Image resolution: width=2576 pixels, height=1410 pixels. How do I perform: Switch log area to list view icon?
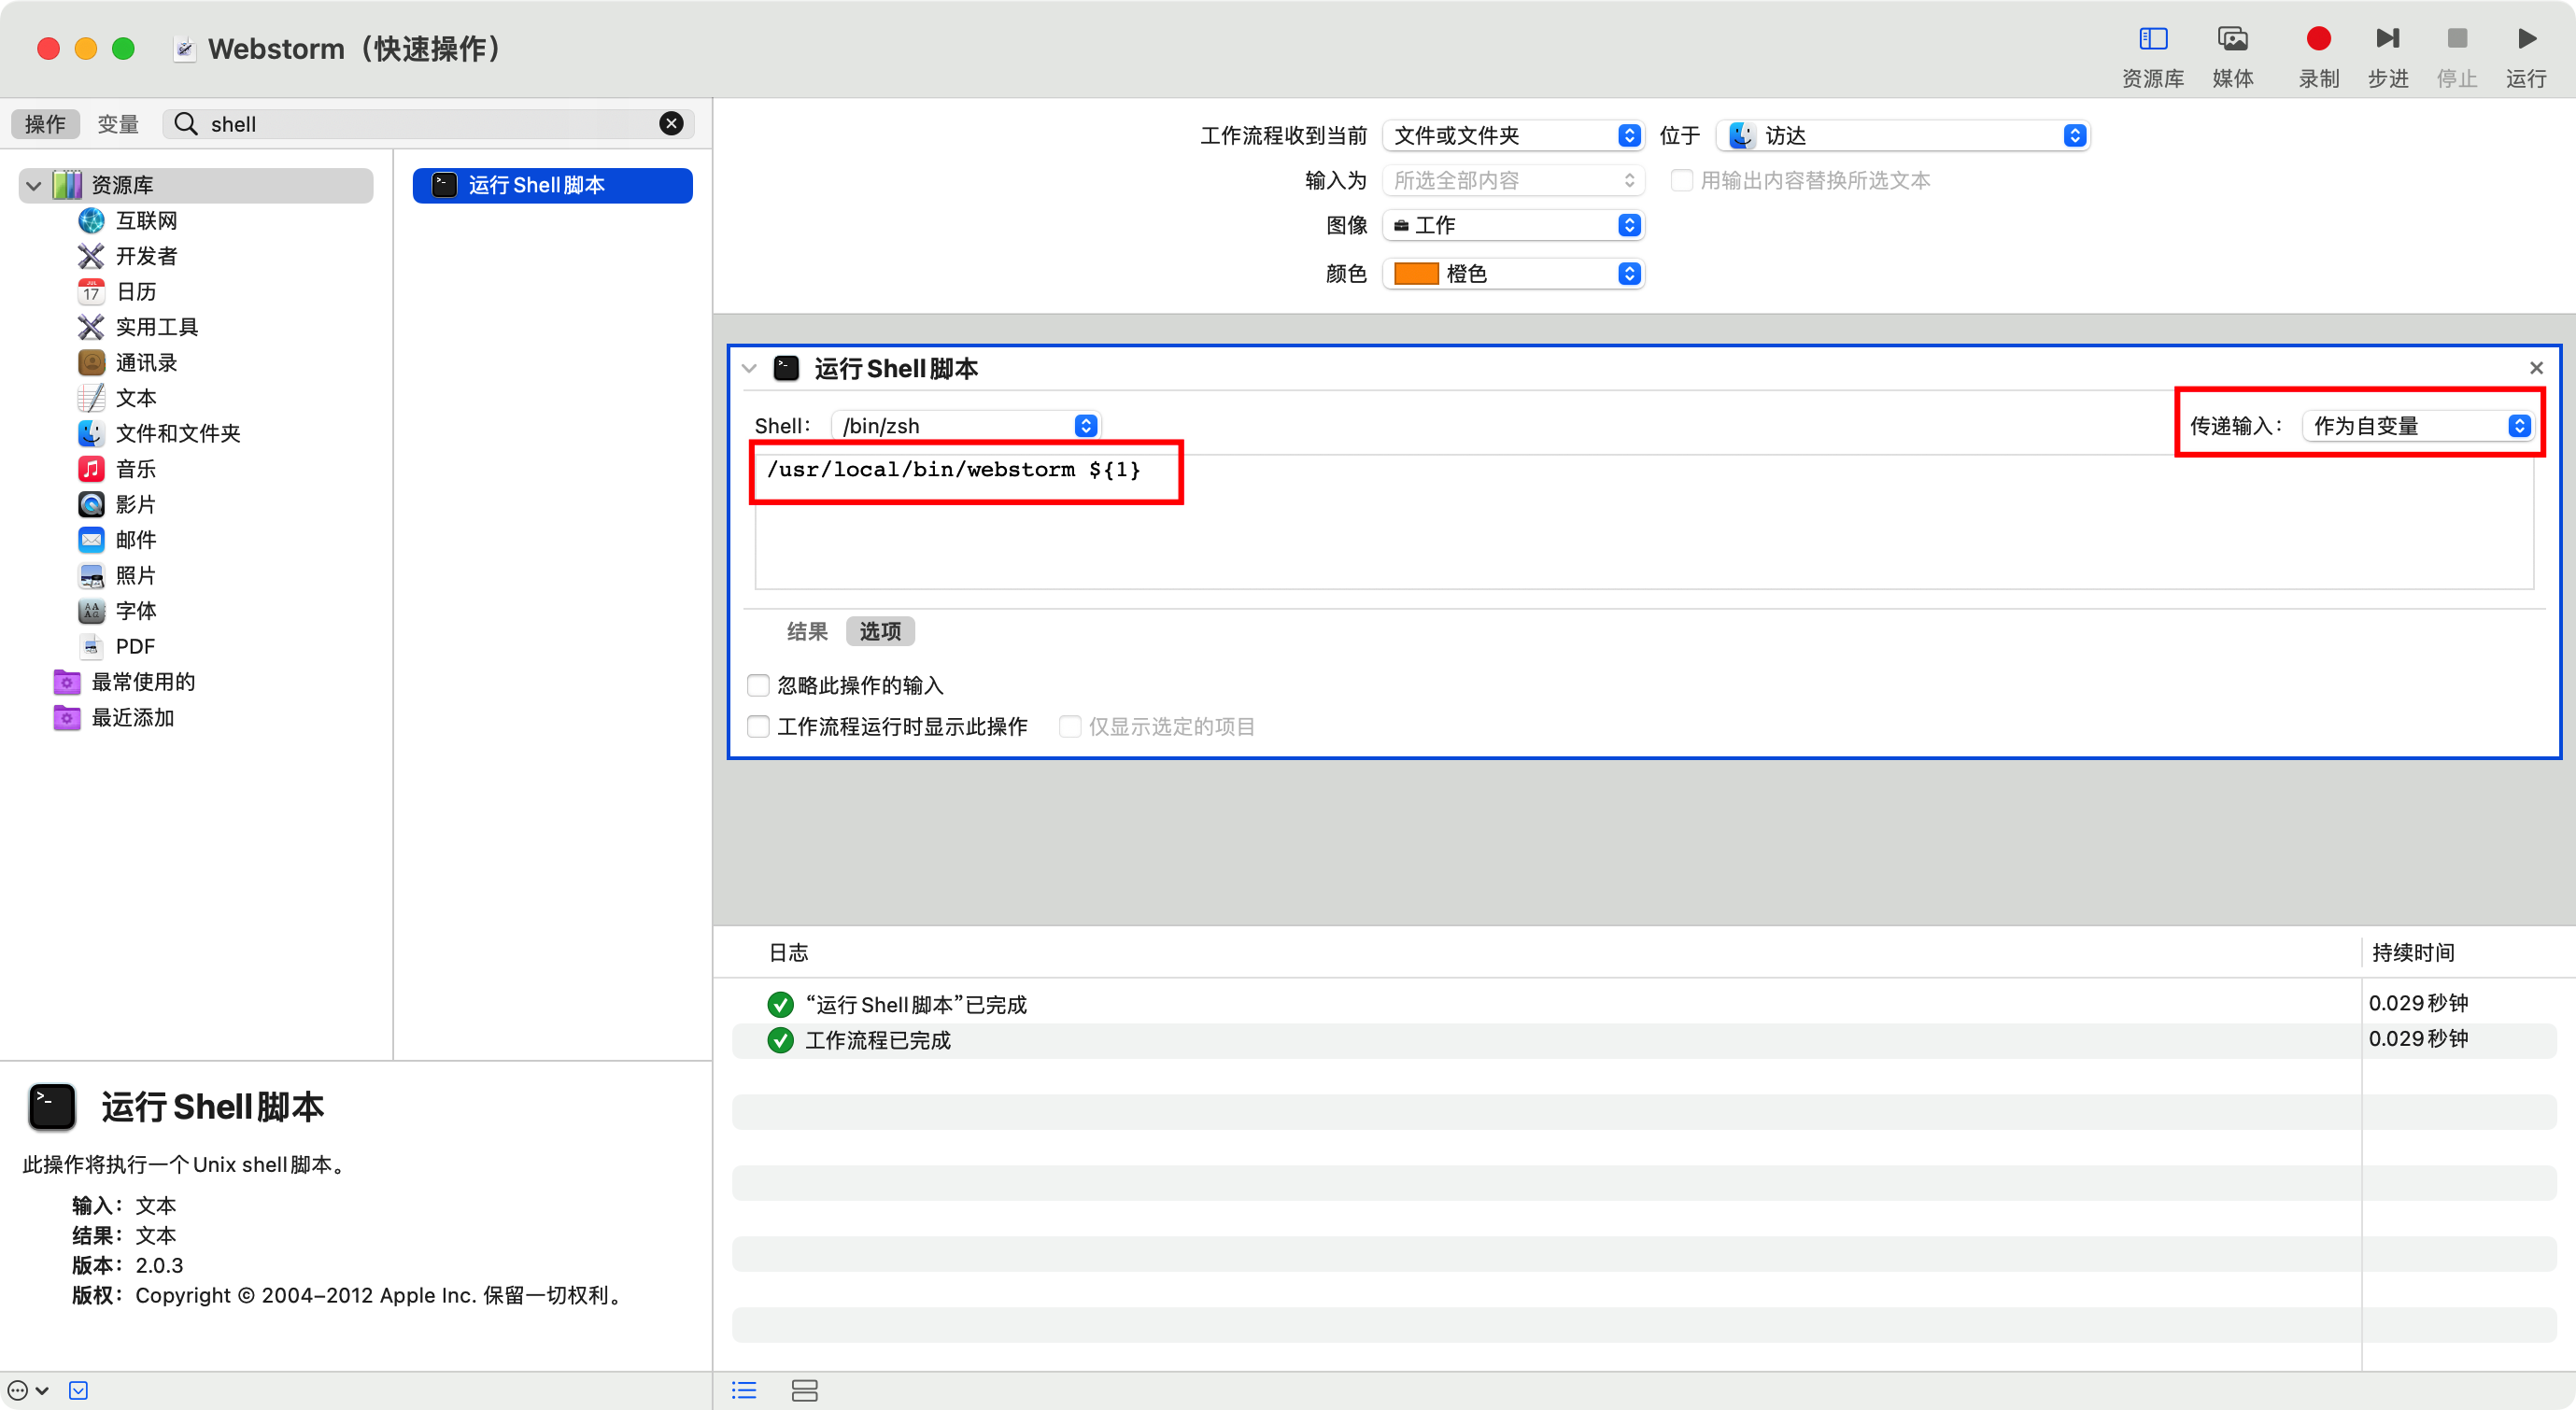(744, 1390)
